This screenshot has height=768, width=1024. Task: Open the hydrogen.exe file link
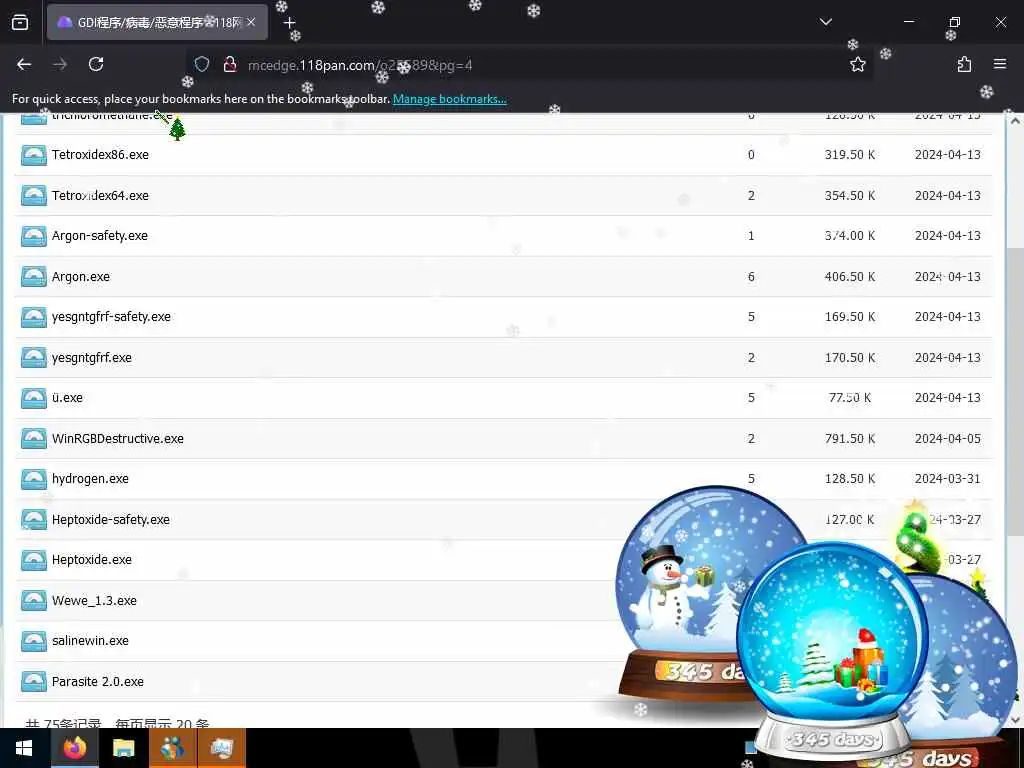(90, 479)
